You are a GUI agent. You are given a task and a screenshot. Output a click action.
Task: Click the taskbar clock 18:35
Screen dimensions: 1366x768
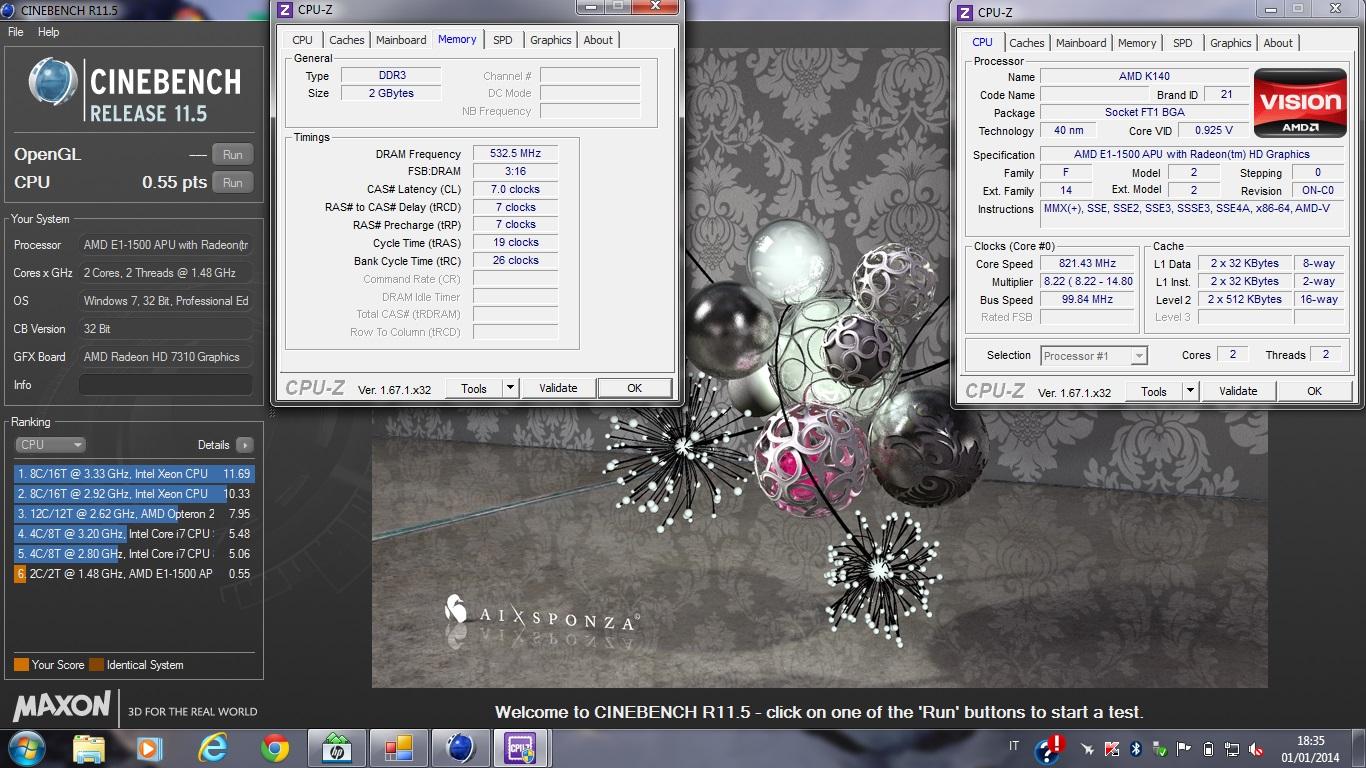(x=1310, y=741)
